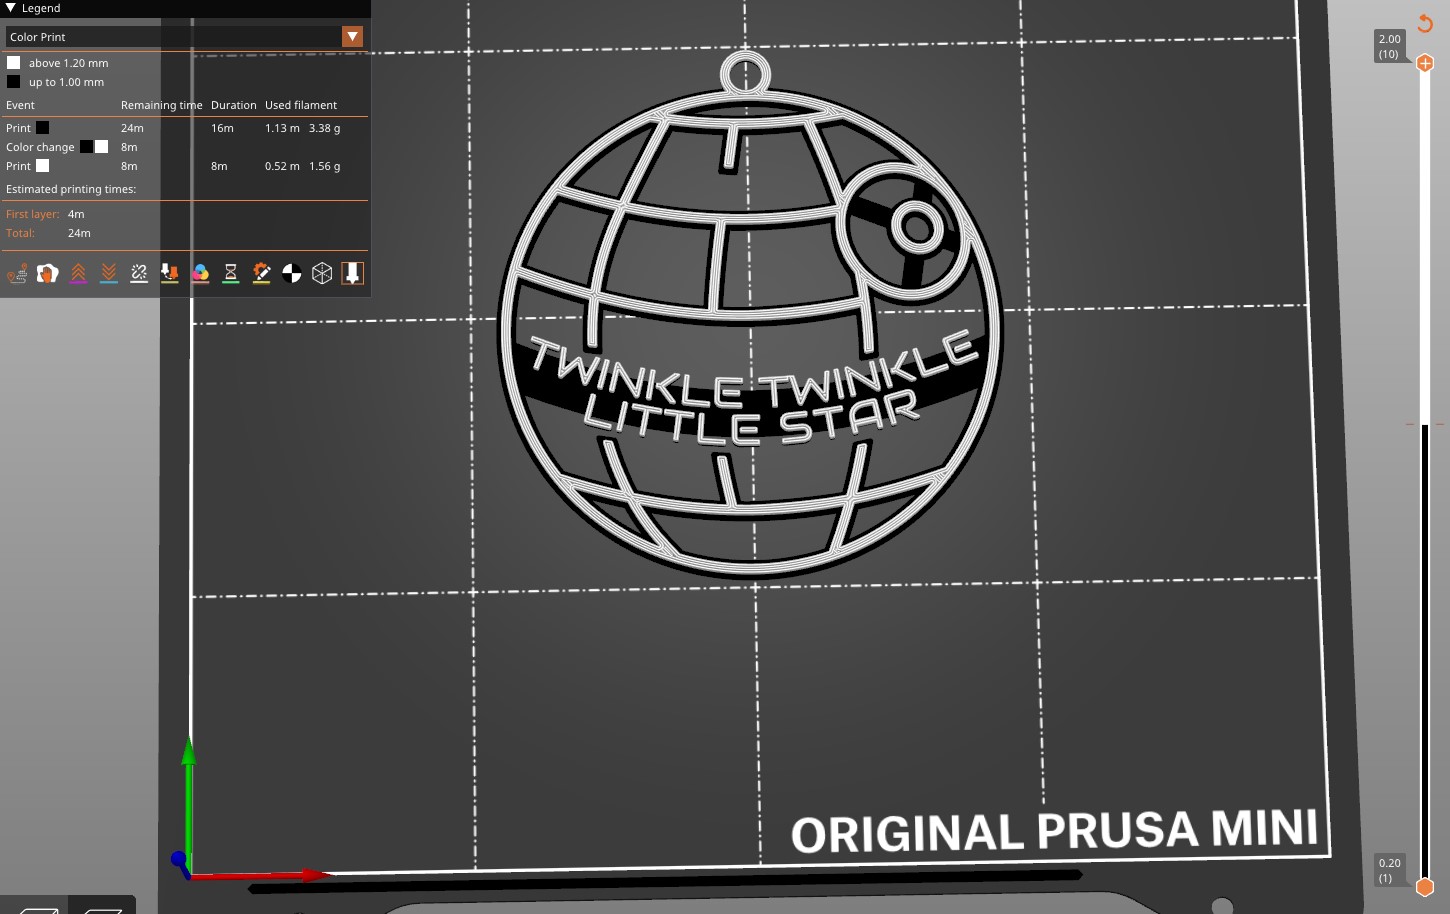Viewport: 1450px width, 914px height.
Task: Open the Color Print view type dropdown
Action: [184, 37]
